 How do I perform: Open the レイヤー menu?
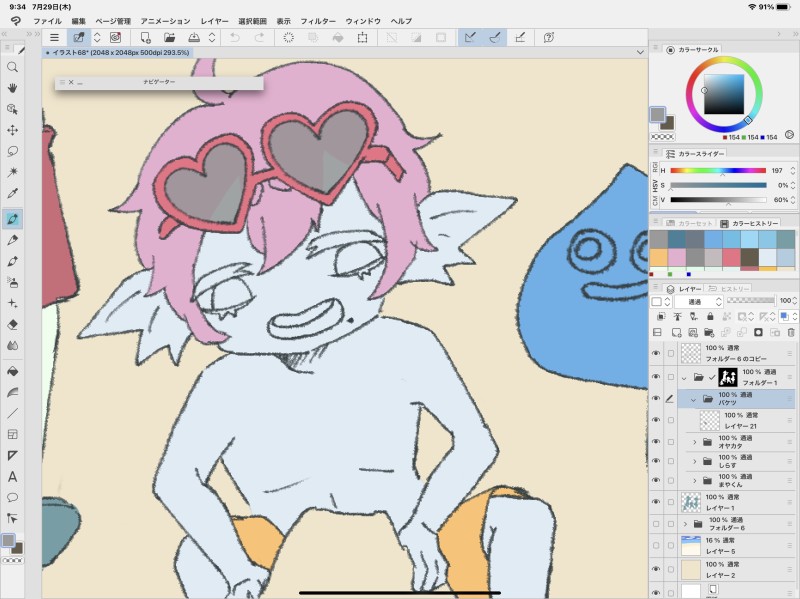[x=214, y=21]
